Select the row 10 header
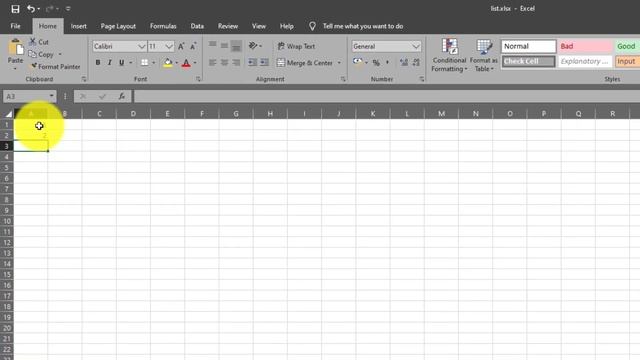 click(7, 221)
